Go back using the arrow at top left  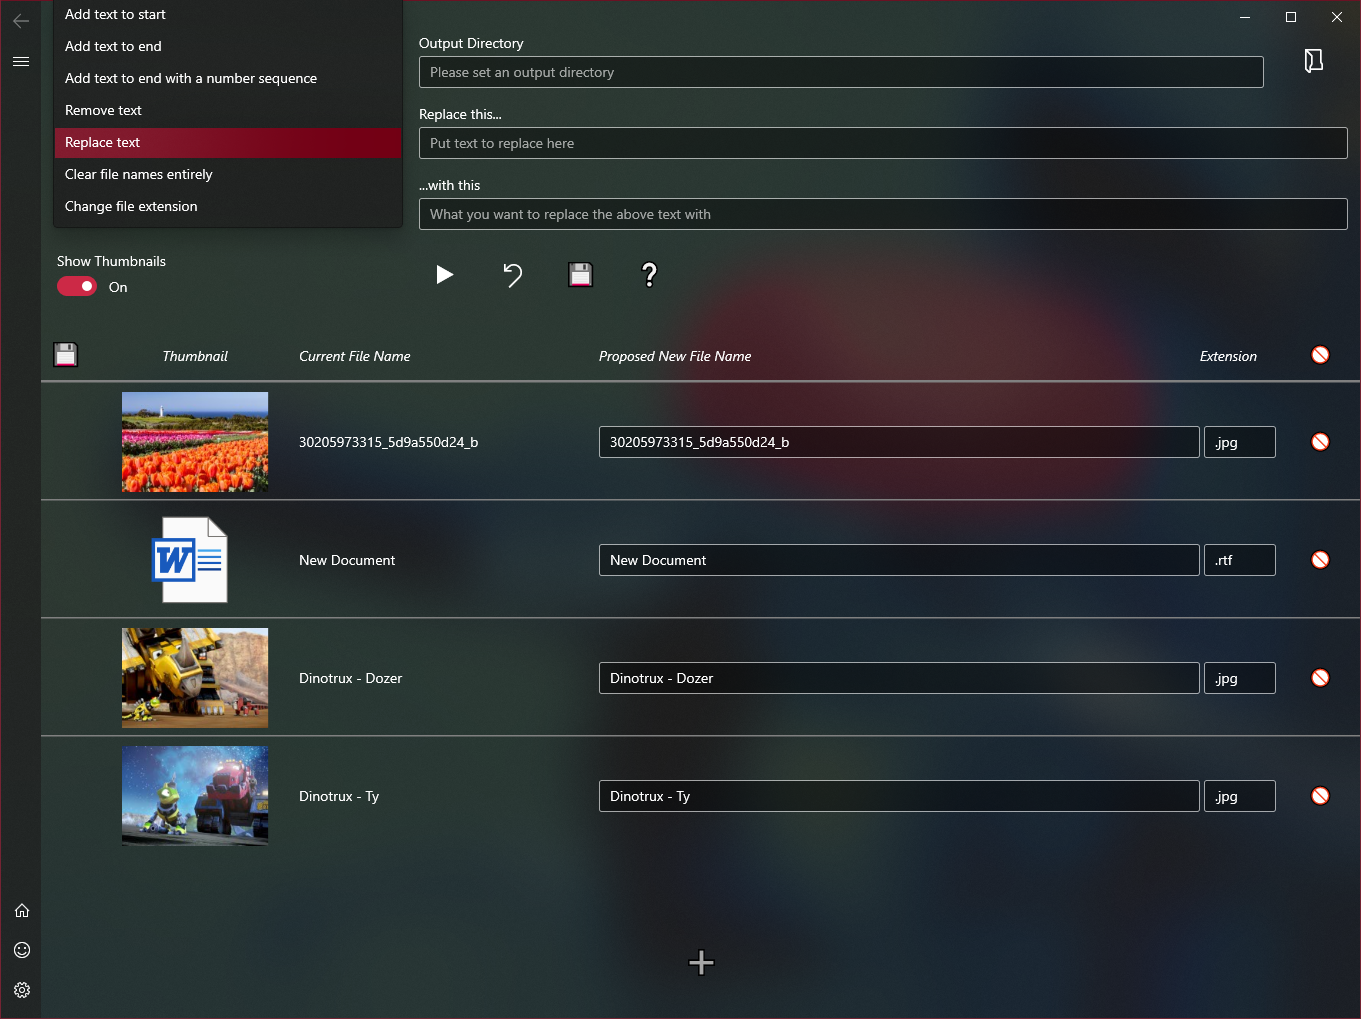coord(21,20)
